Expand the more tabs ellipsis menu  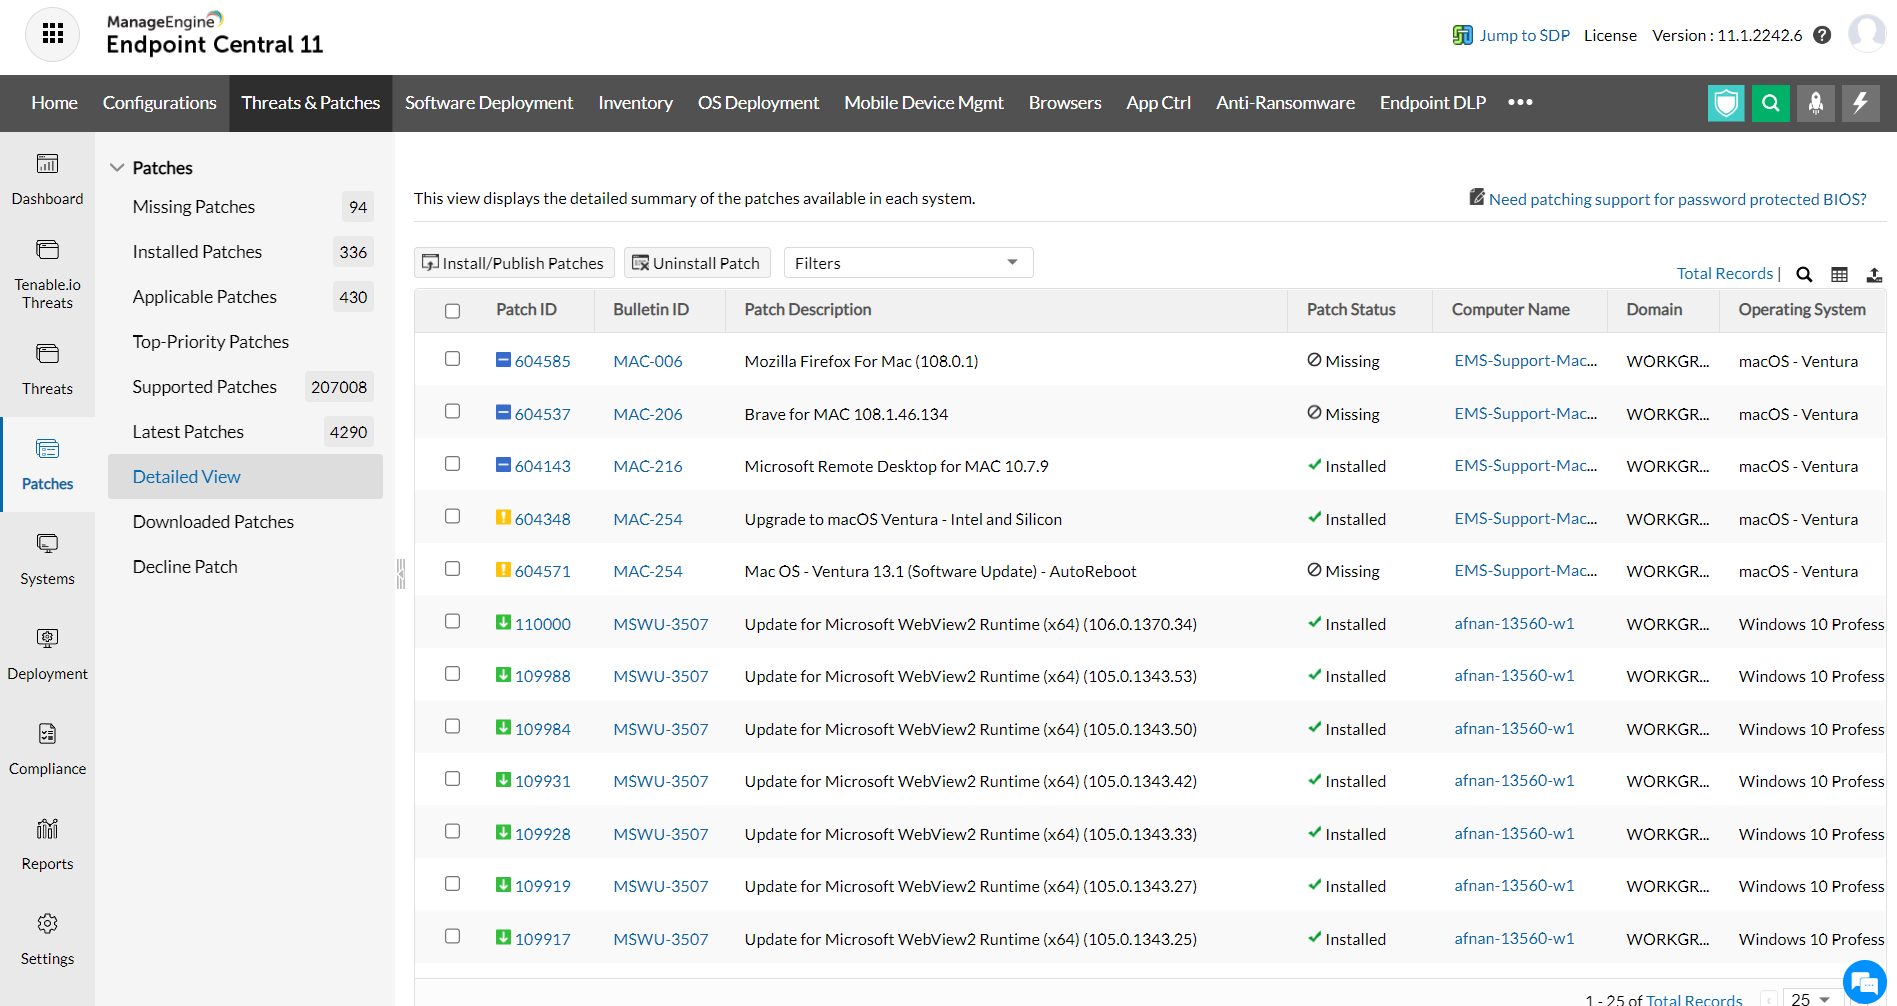click(1520, 103)
